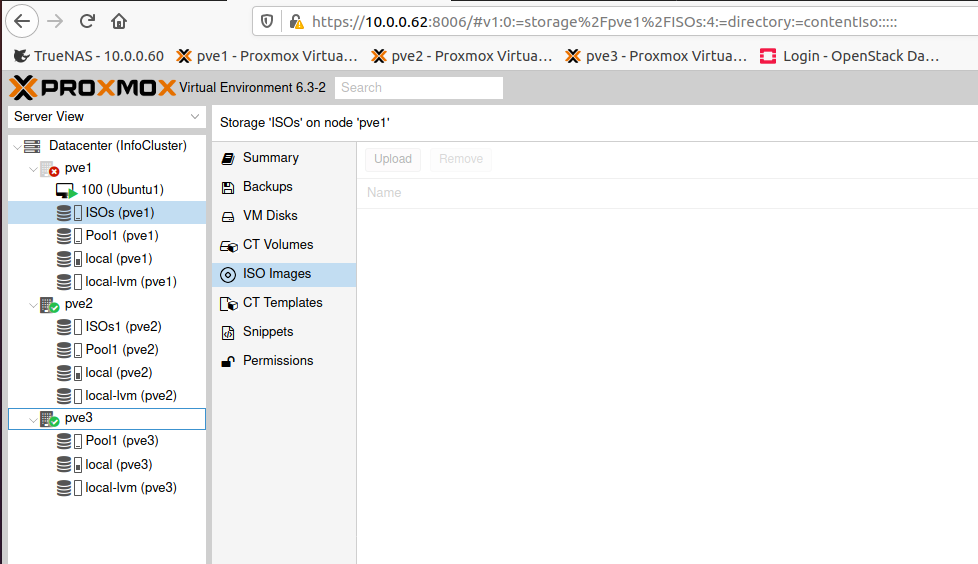Open the CT Volumes tab

284,245
